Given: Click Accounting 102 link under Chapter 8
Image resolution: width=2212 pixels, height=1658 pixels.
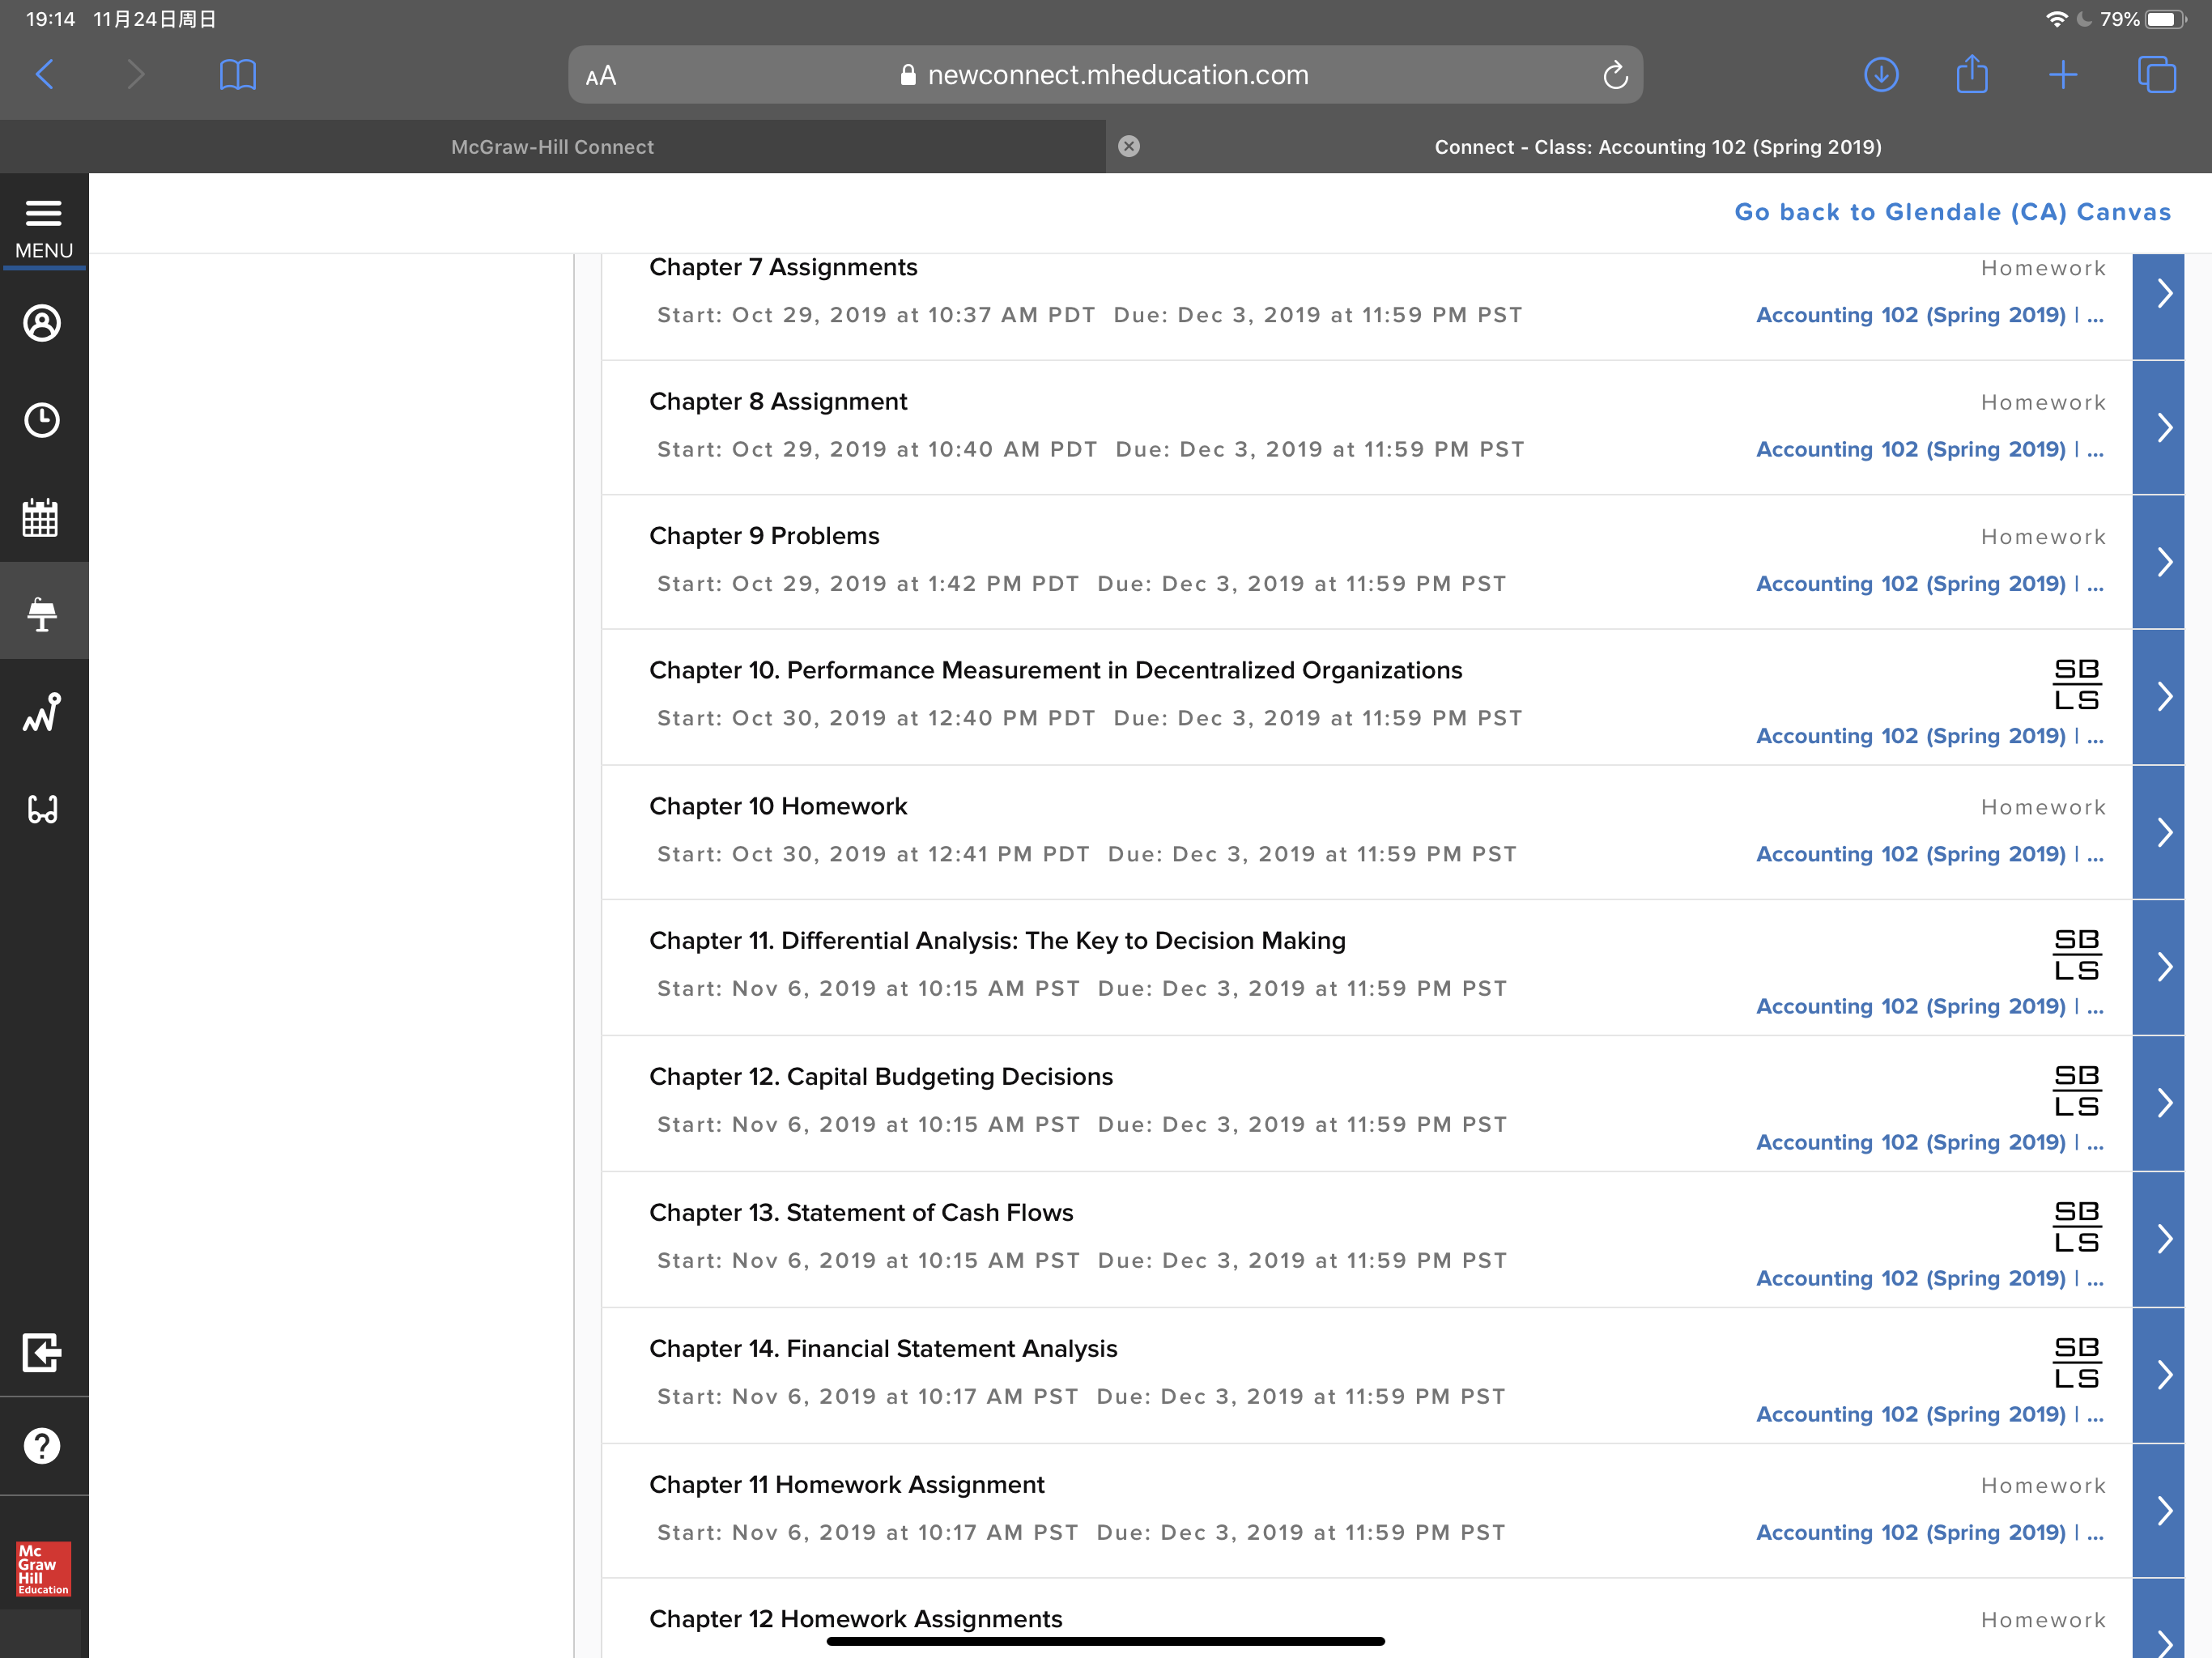Looking at the screenshot, I should [1930, 449].
